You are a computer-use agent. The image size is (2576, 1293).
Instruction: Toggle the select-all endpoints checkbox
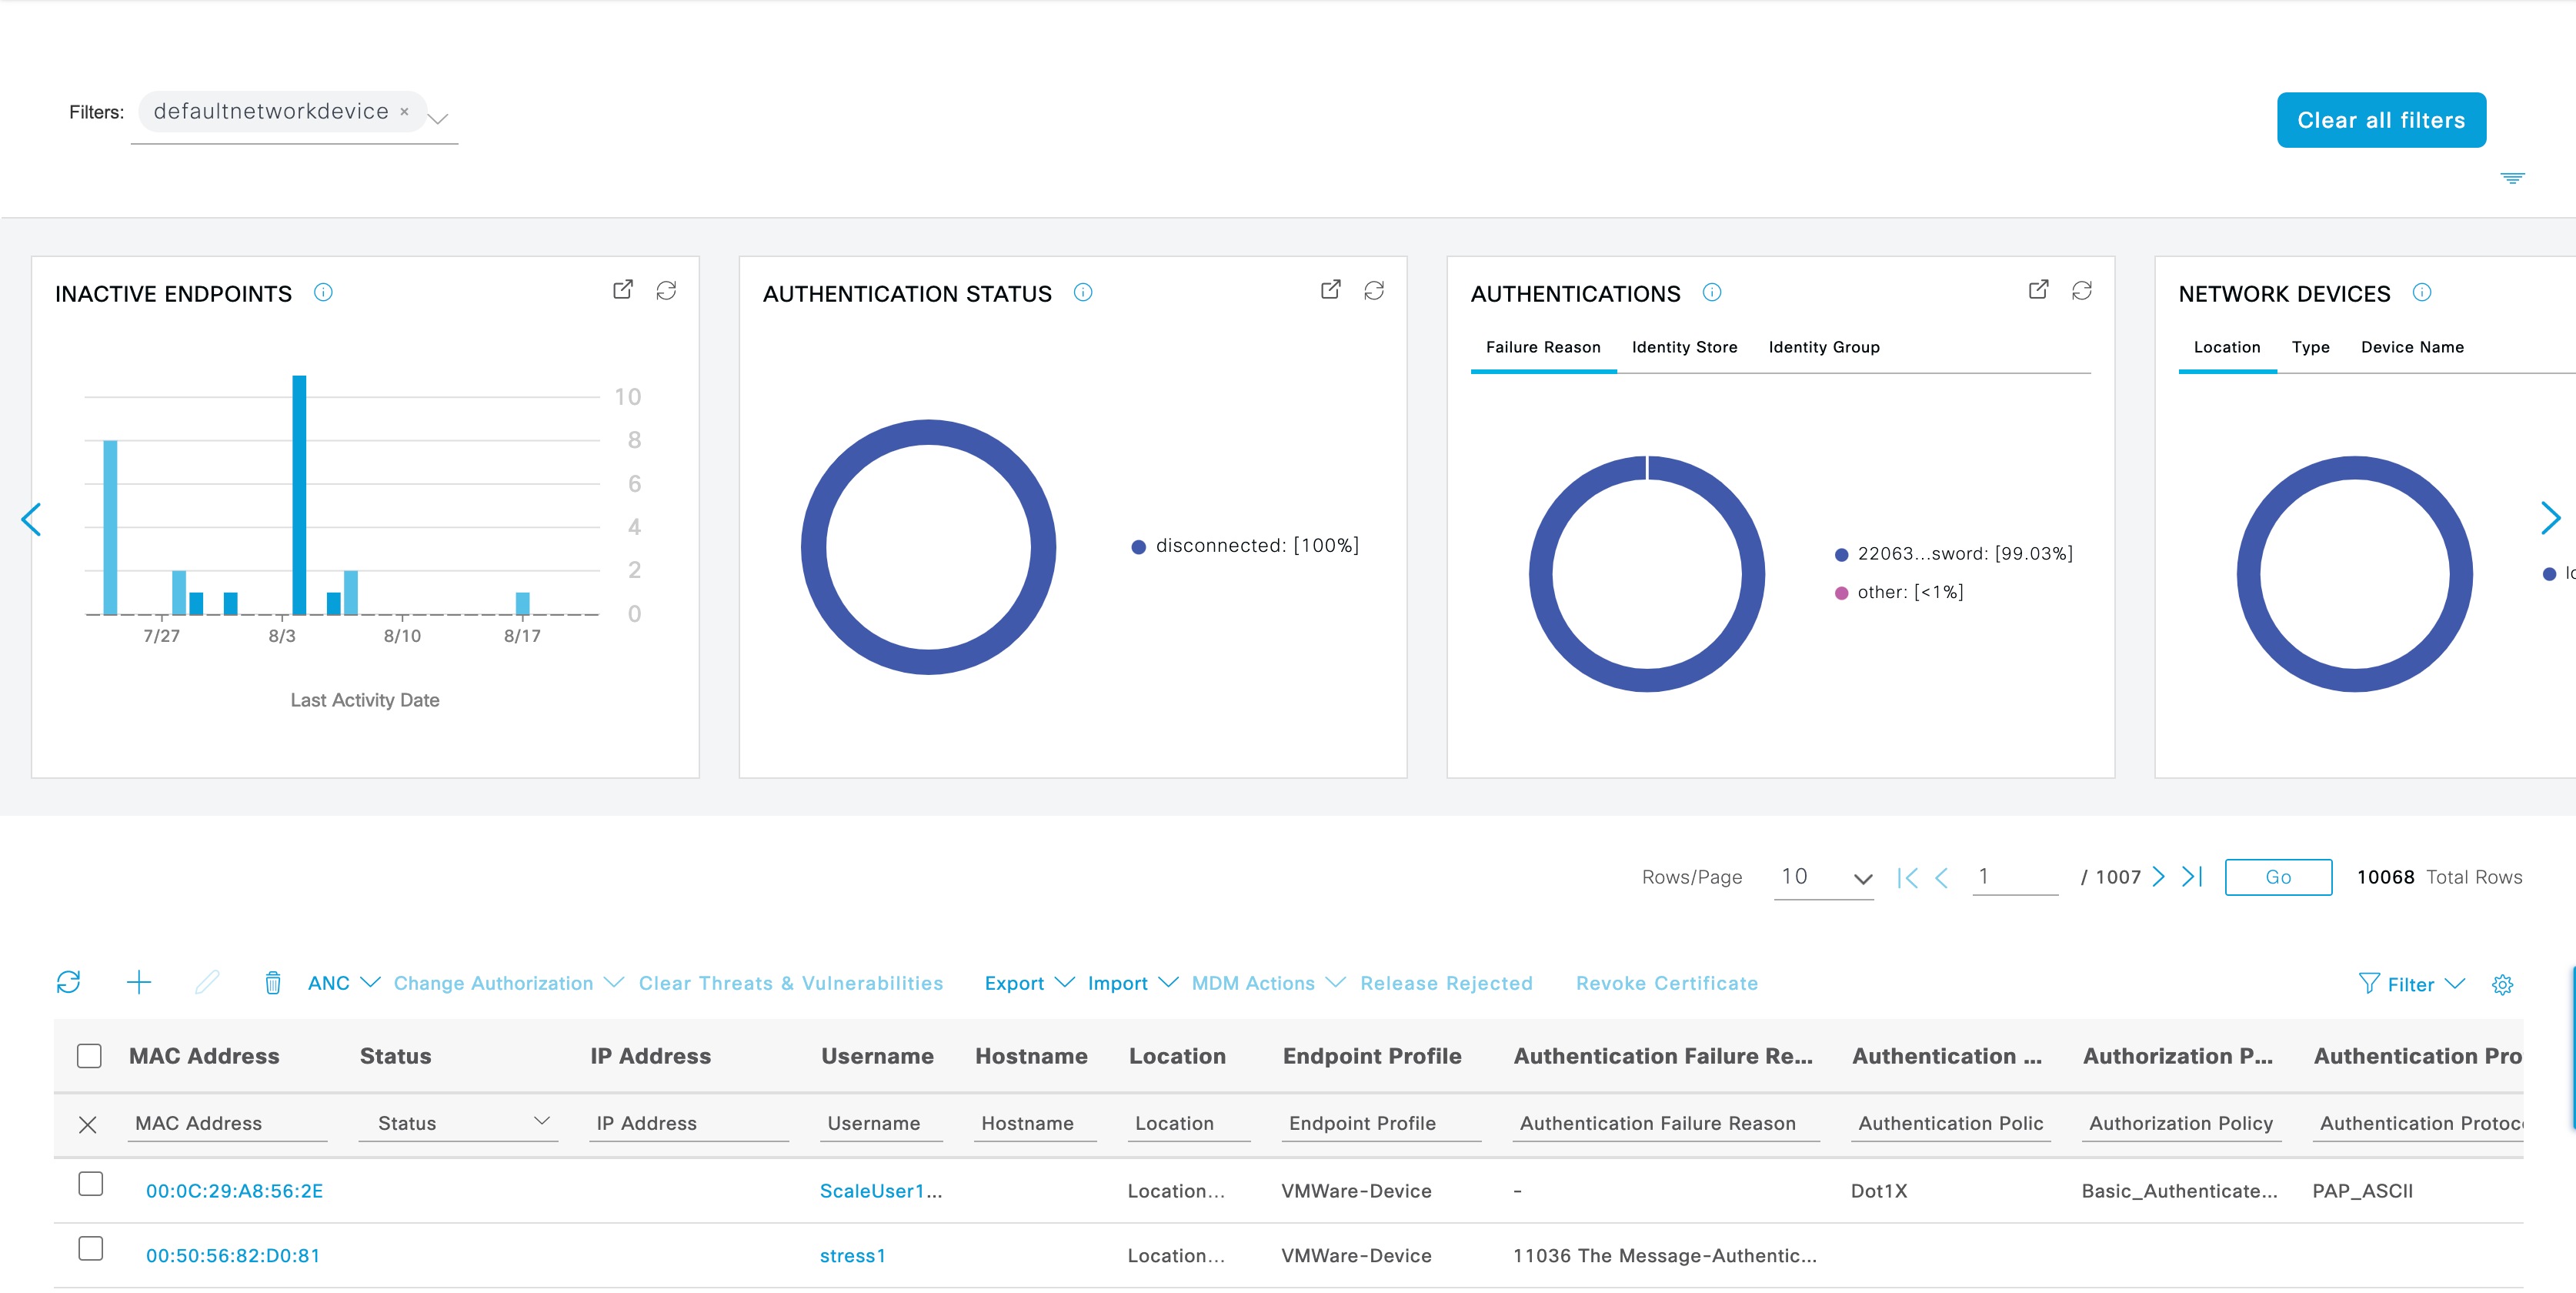[89, 1055]
